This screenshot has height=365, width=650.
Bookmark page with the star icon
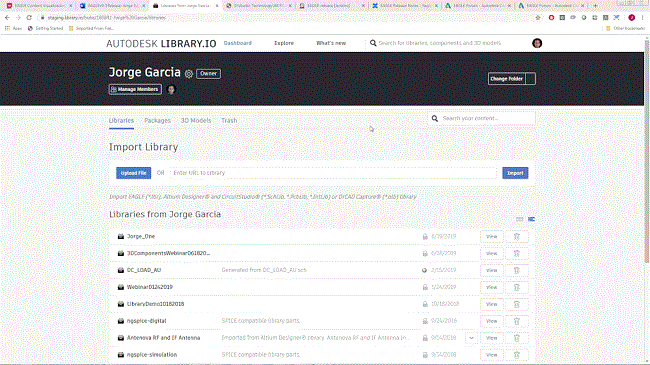coord(538,17)
